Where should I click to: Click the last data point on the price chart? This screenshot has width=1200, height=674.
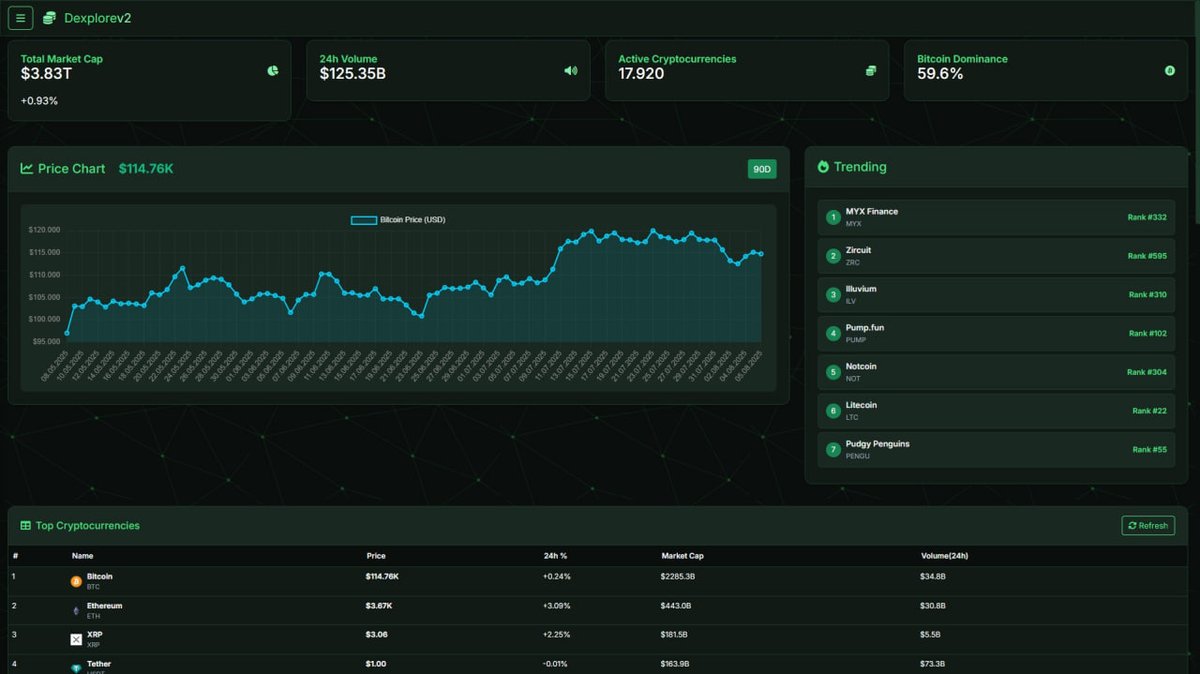coord(761,254)
